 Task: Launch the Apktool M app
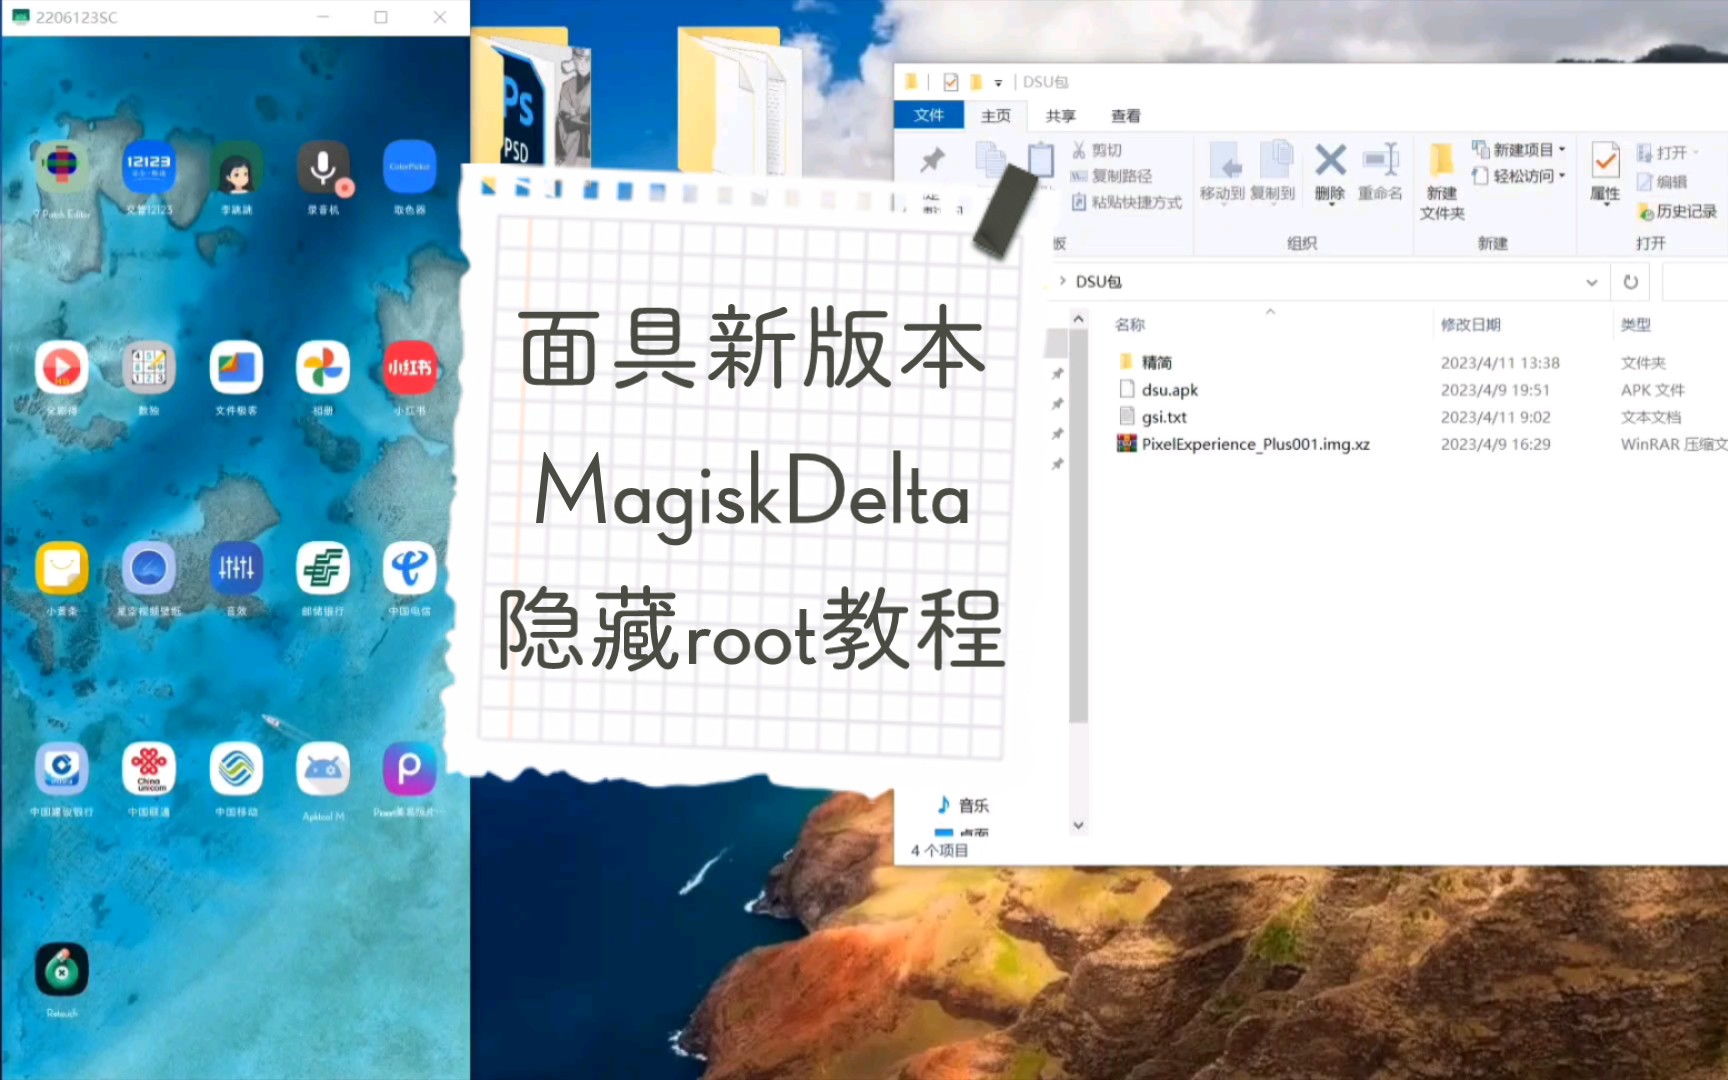(323, 769)
